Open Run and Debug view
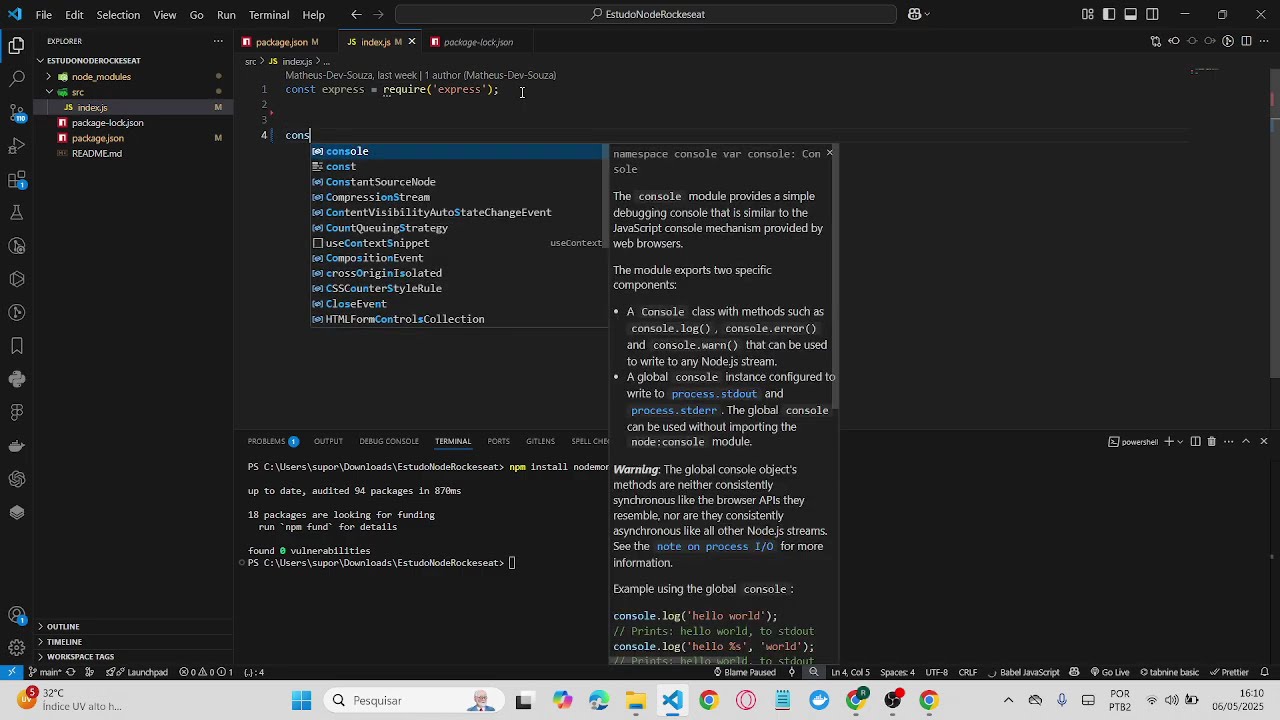 (x=16, y=146)
